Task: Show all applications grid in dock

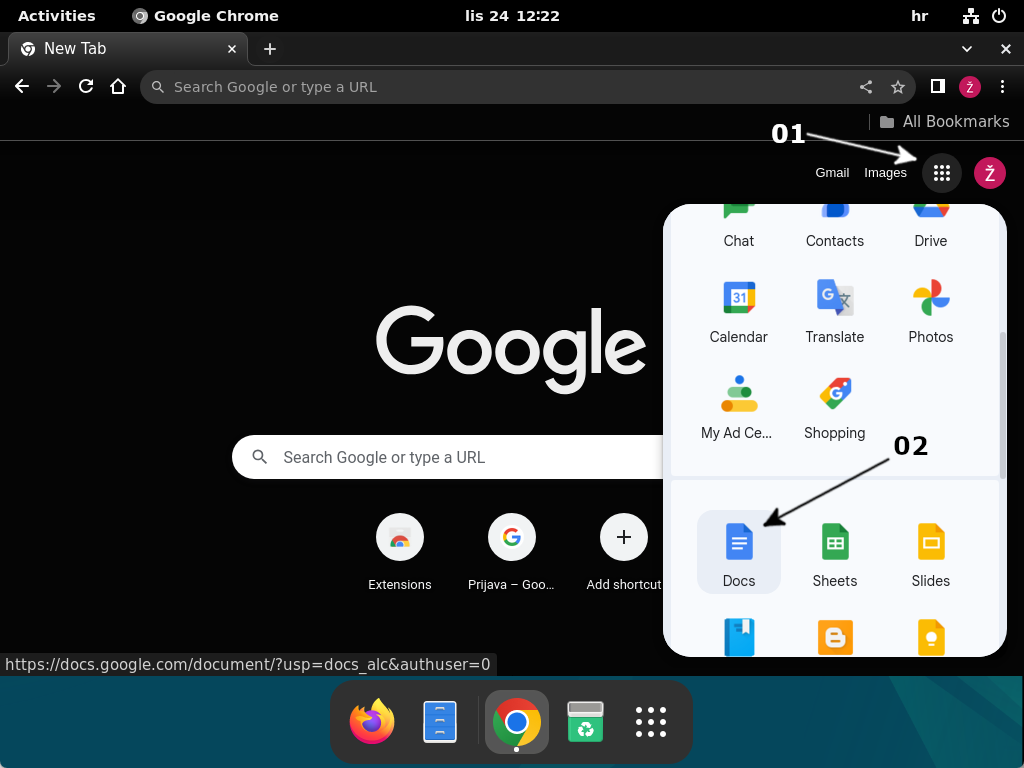Action: 651,722
